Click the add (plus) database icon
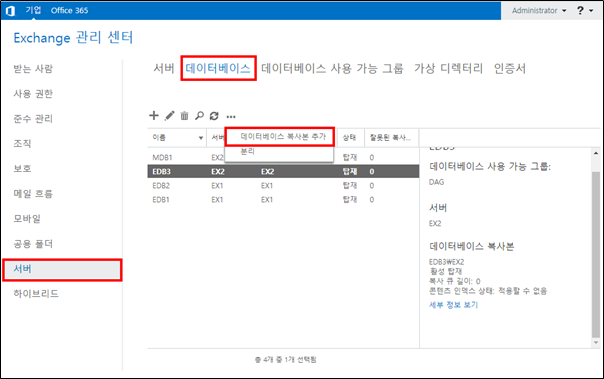This screenshot has height=379, width=604. point(154,115)
